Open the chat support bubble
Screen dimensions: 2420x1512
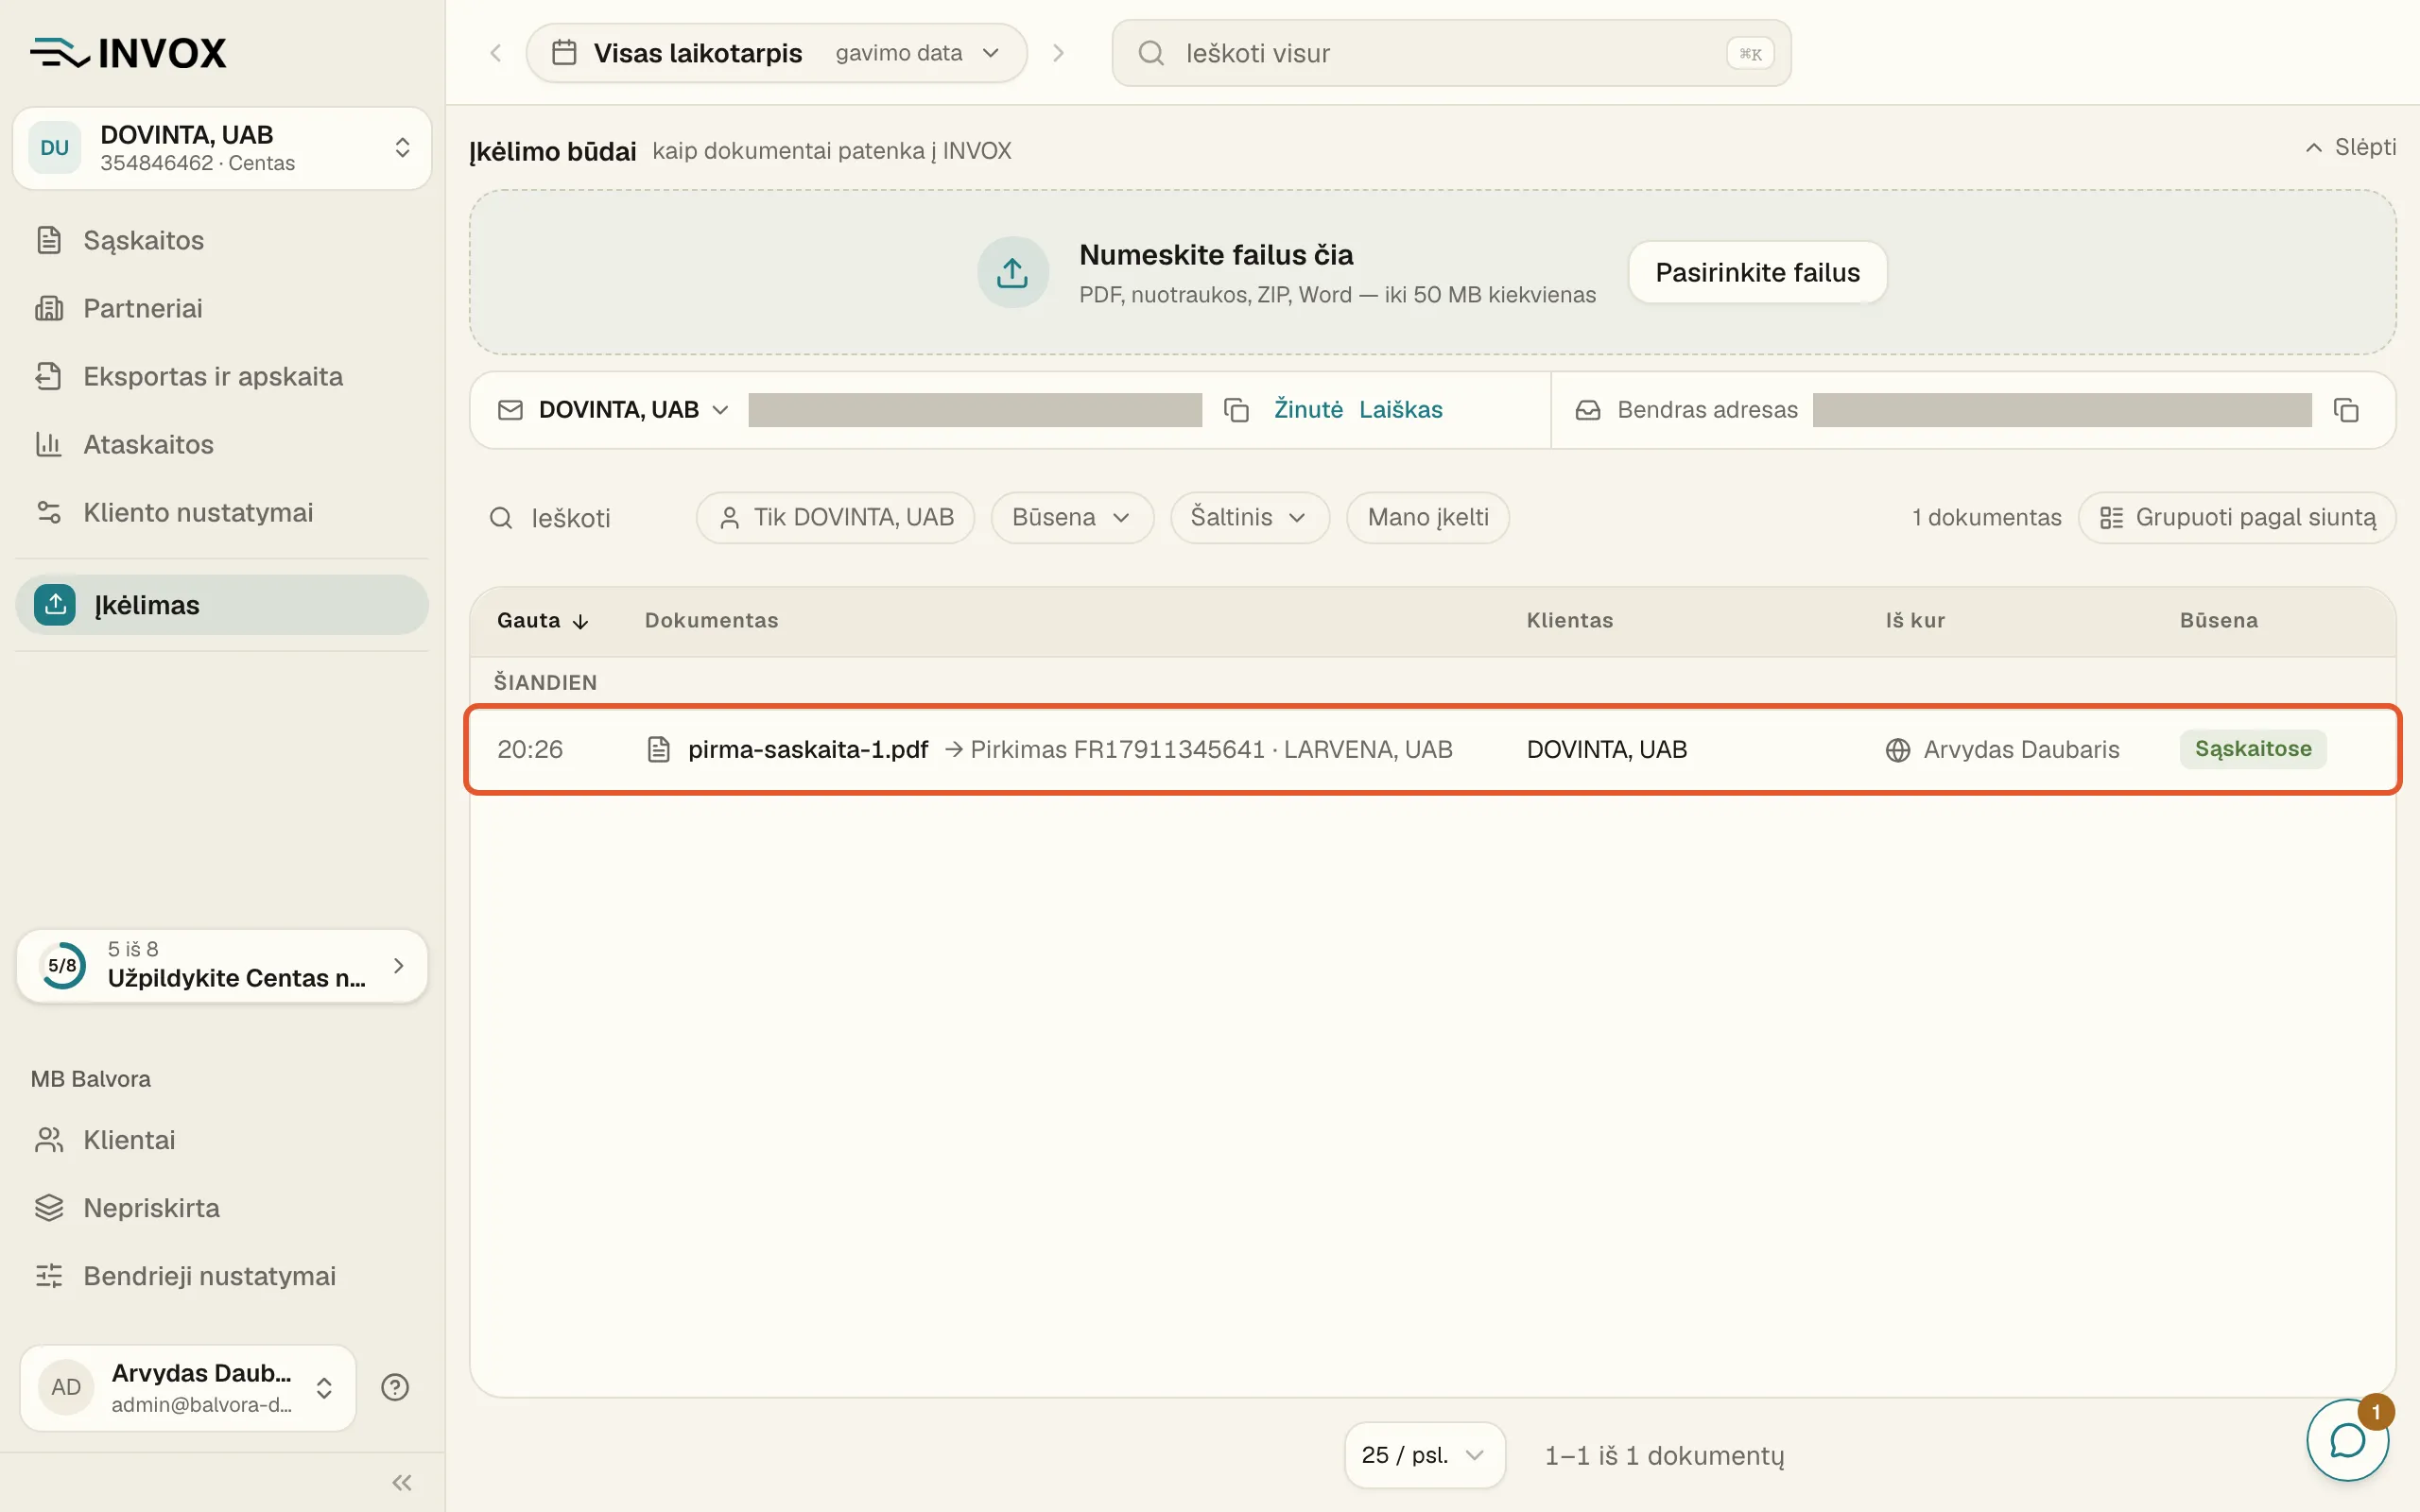pyautogui.click(x=2347, y=1440)
